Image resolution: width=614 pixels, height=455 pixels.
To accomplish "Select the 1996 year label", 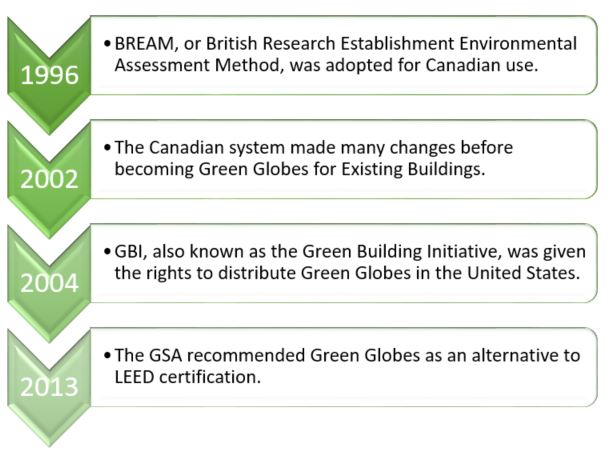I will coord(49,75).
